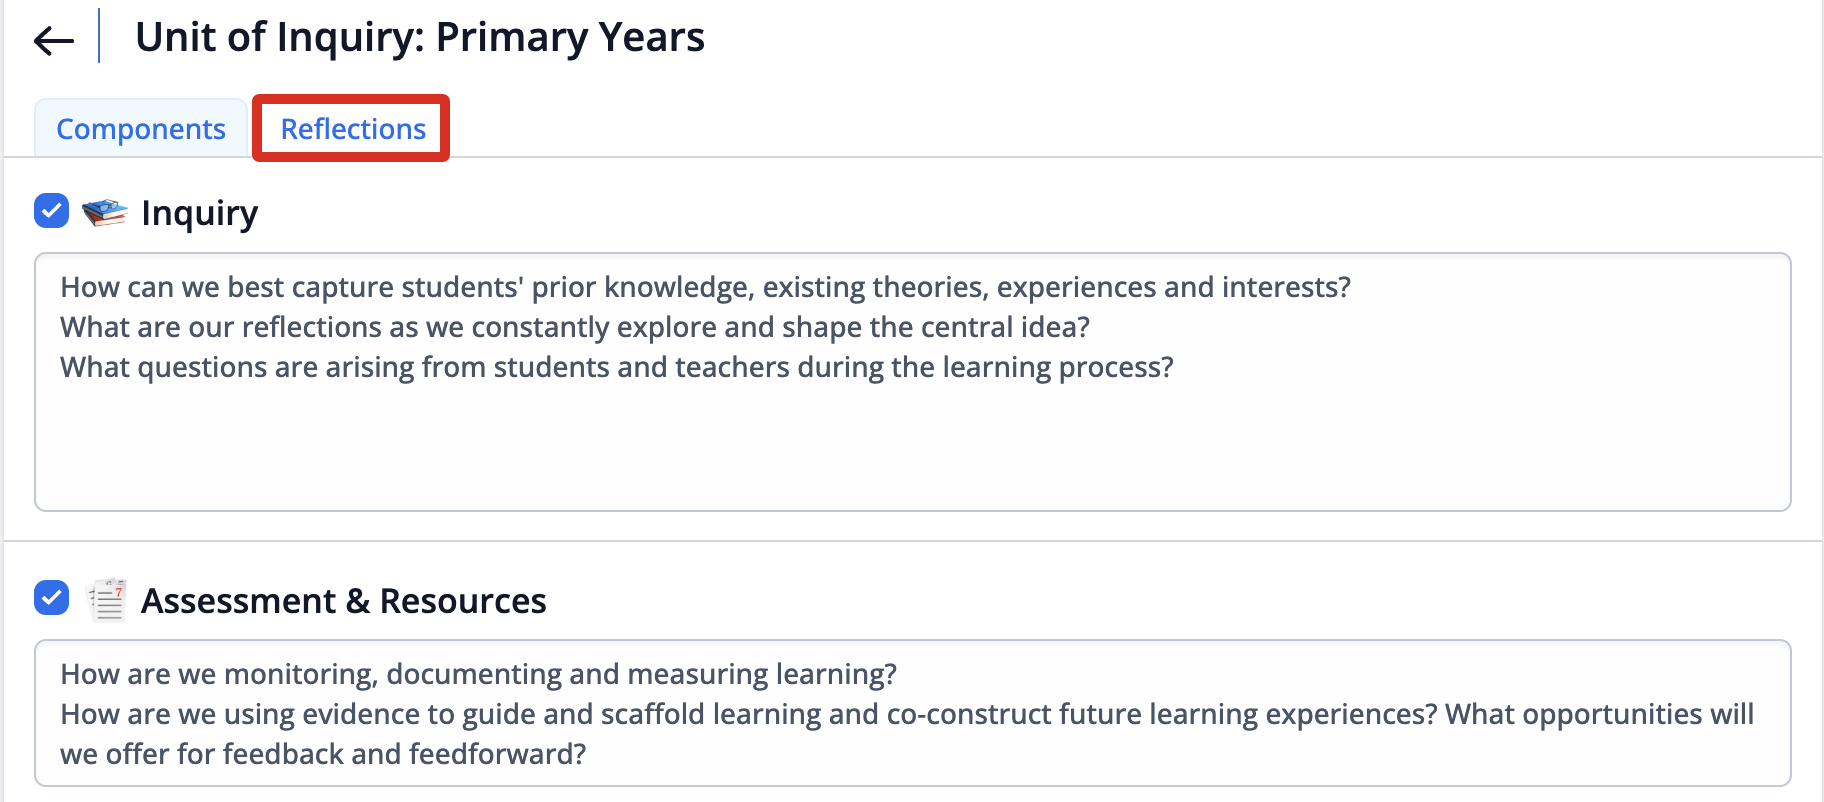Select the Reflections tab
The width and height of the screenshot is (1824, 802).
(x=353, y=129)
